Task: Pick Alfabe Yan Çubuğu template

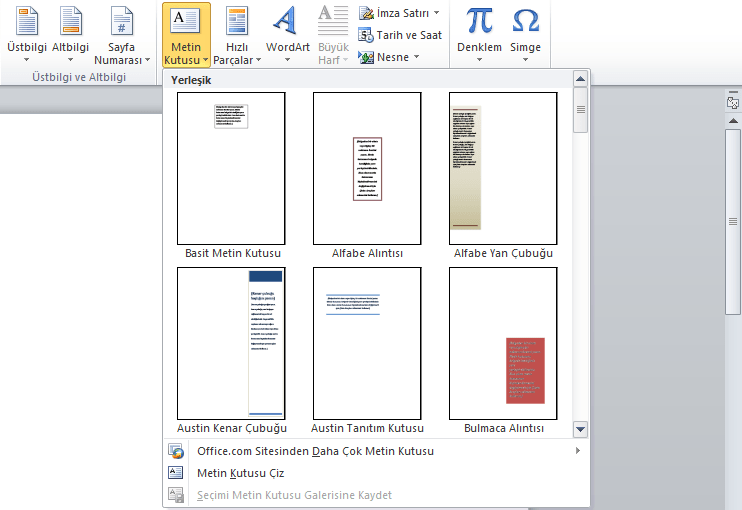Action: [x=503, y=168]
